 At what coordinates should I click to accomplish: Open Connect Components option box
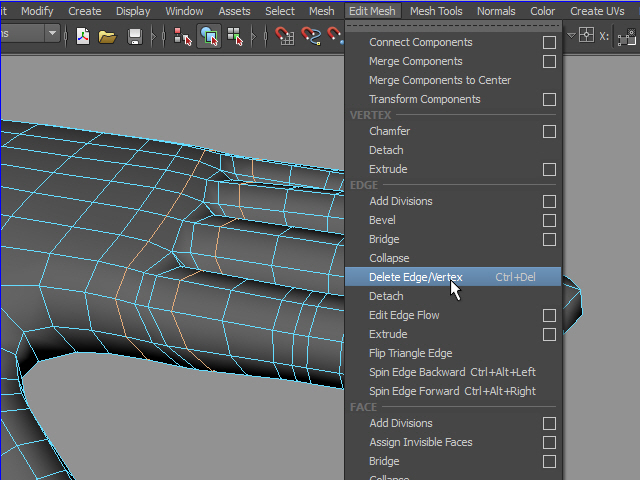pos(549,42)
